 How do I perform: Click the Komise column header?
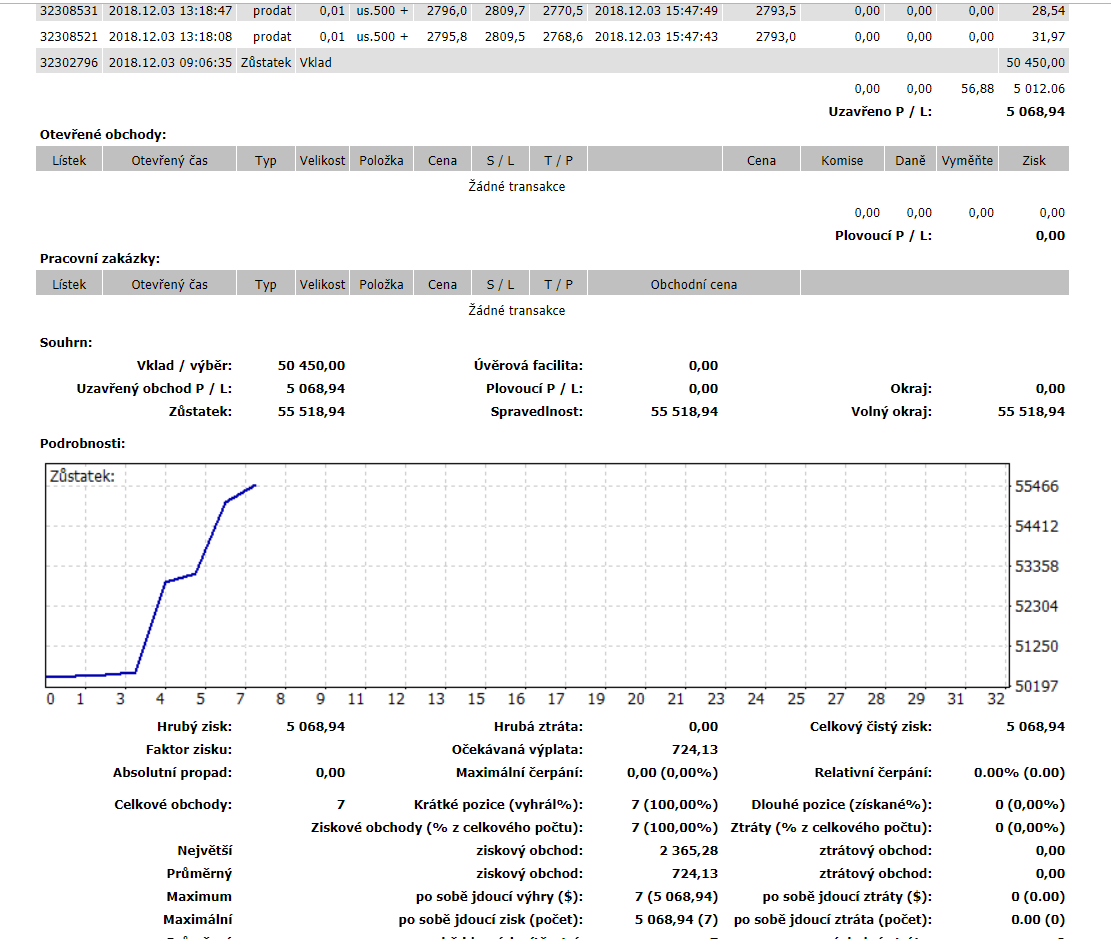[x=842, y=160]
